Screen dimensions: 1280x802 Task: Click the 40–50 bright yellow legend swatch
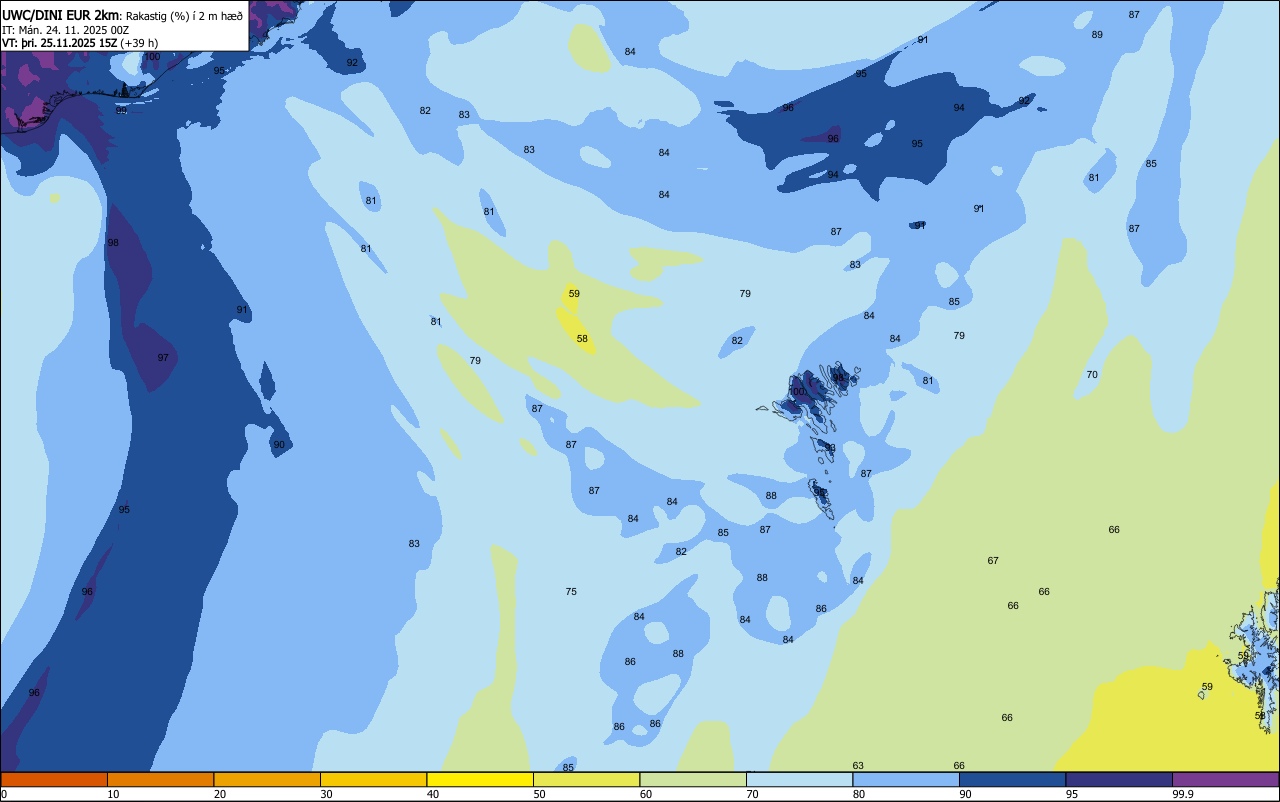click(480, 779)
